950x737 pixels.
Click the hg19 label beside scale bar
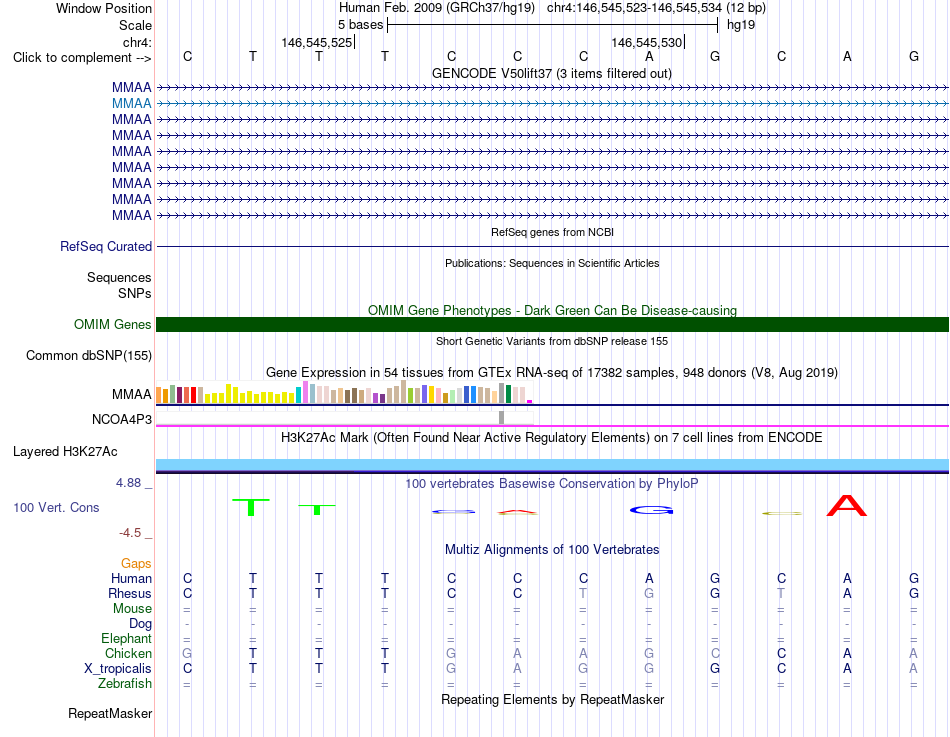tap(741, 25)
